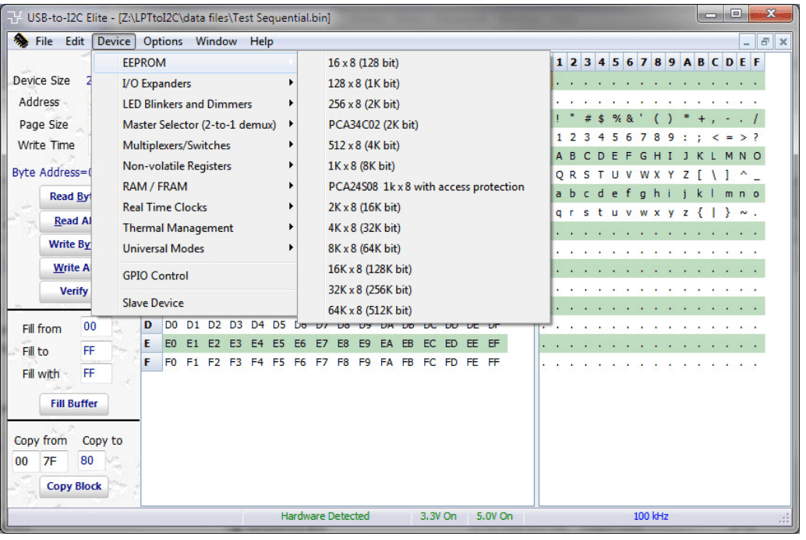Click the Copy to address field
Screen dimensions: 806x540
point(93,461)
